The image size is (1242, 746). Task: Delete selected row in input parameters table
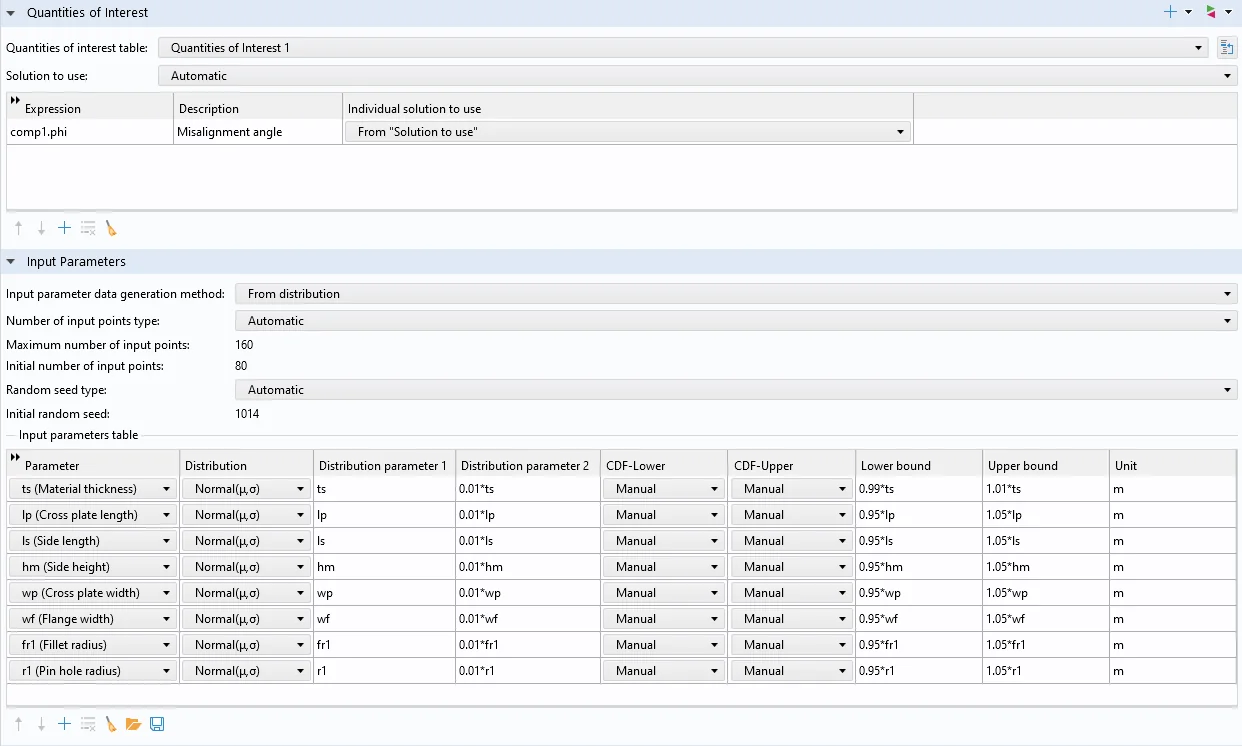point(88,724)
